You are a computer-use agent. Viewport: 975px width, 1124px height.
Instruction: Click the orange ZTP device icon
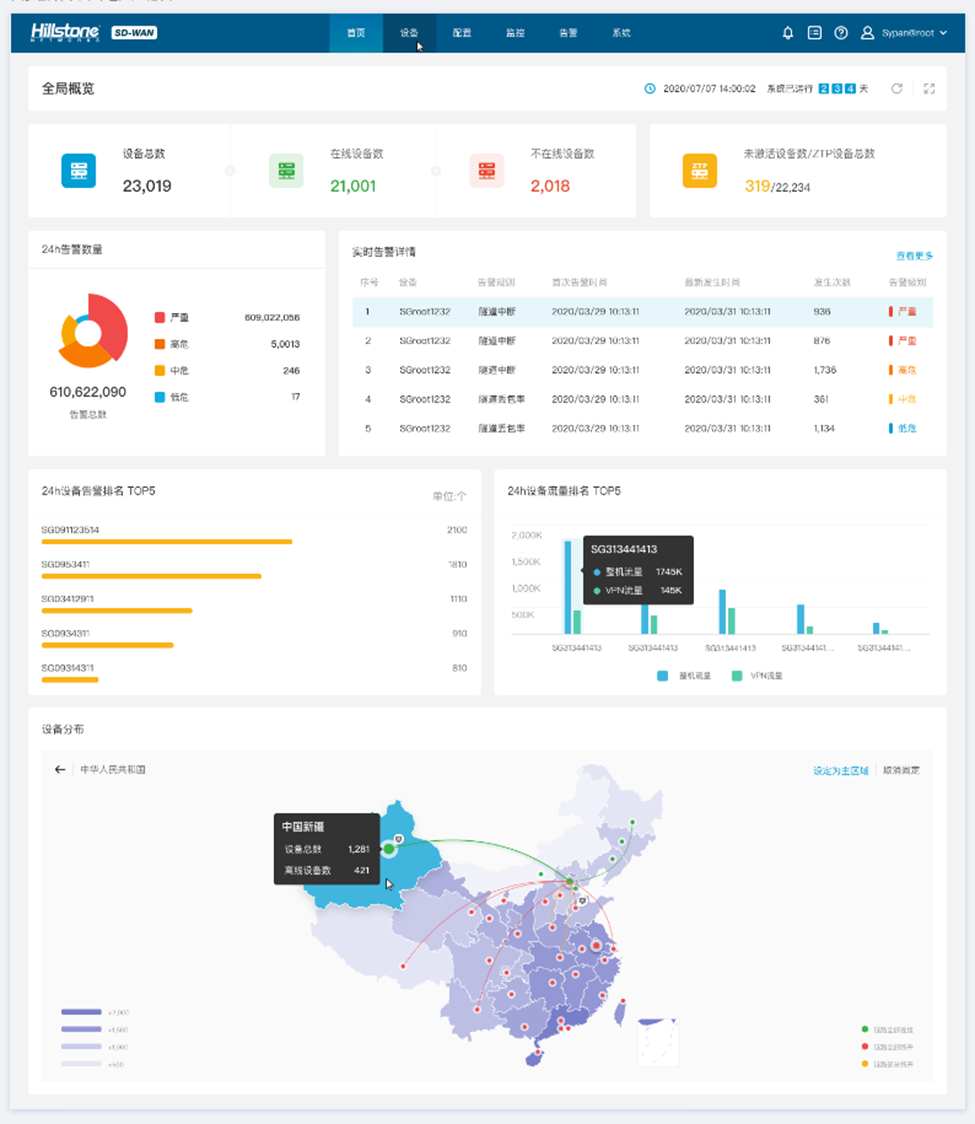click(x=700, y=171)
